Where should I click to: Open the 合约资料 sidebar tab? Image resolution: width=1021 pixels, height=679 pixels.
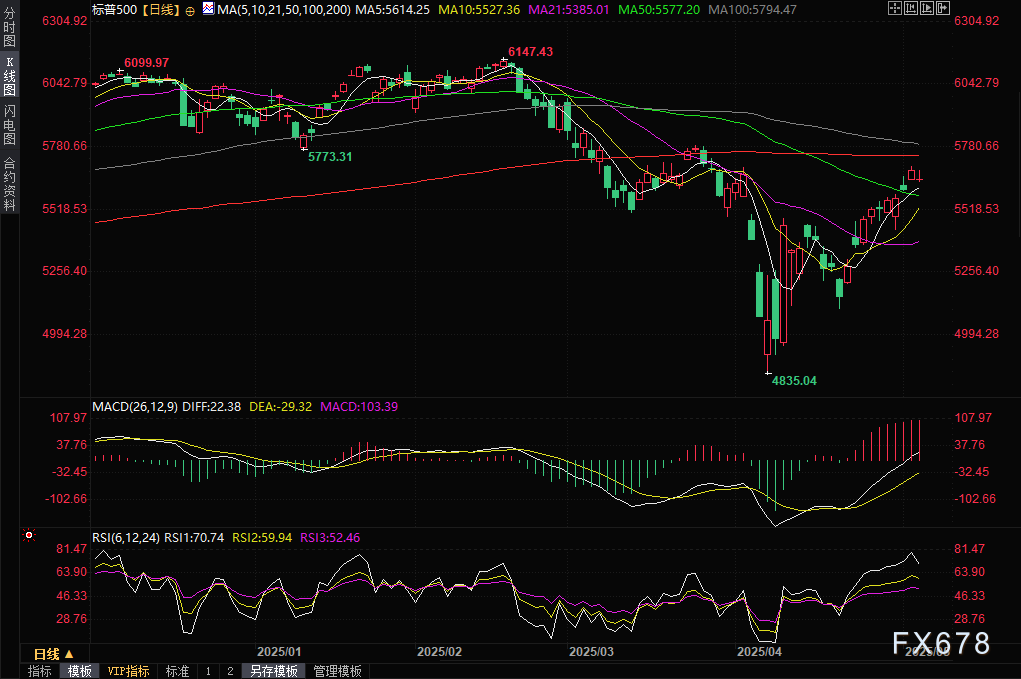(9, 183)
